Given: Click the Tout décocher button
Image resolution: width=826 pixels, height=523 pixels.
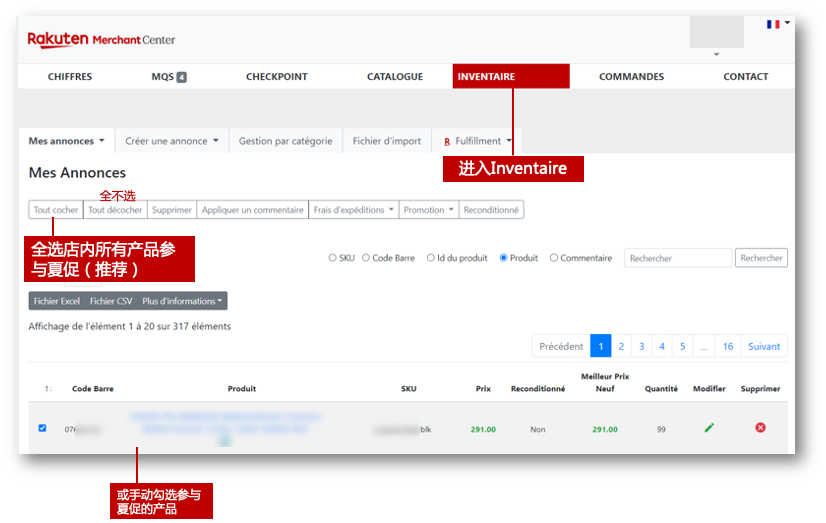Looking at the screenshot, I should pos(115,210).
